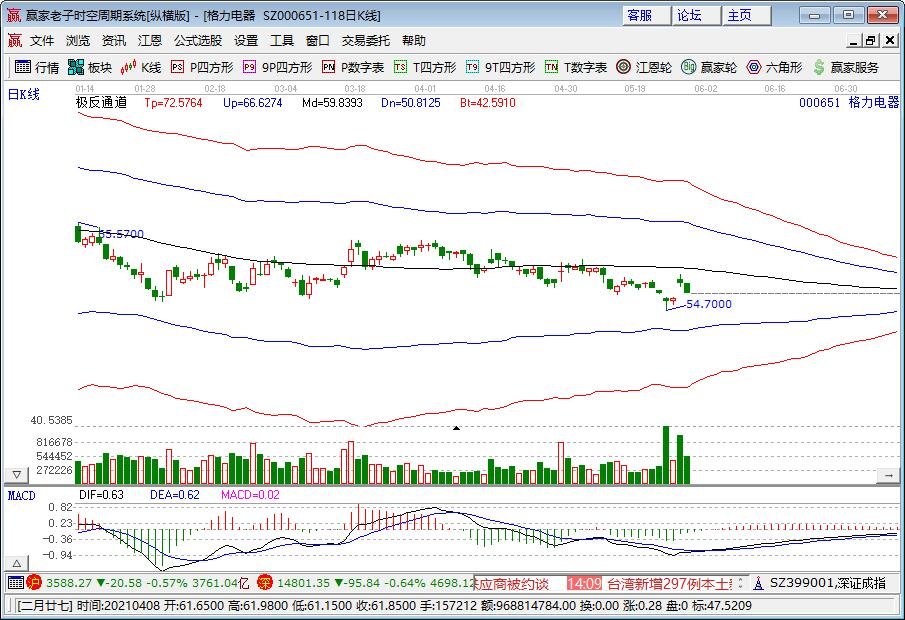905x620 pixels.
Task: Click the 000651 格力电器 stock label
Action: click(849, 103)
